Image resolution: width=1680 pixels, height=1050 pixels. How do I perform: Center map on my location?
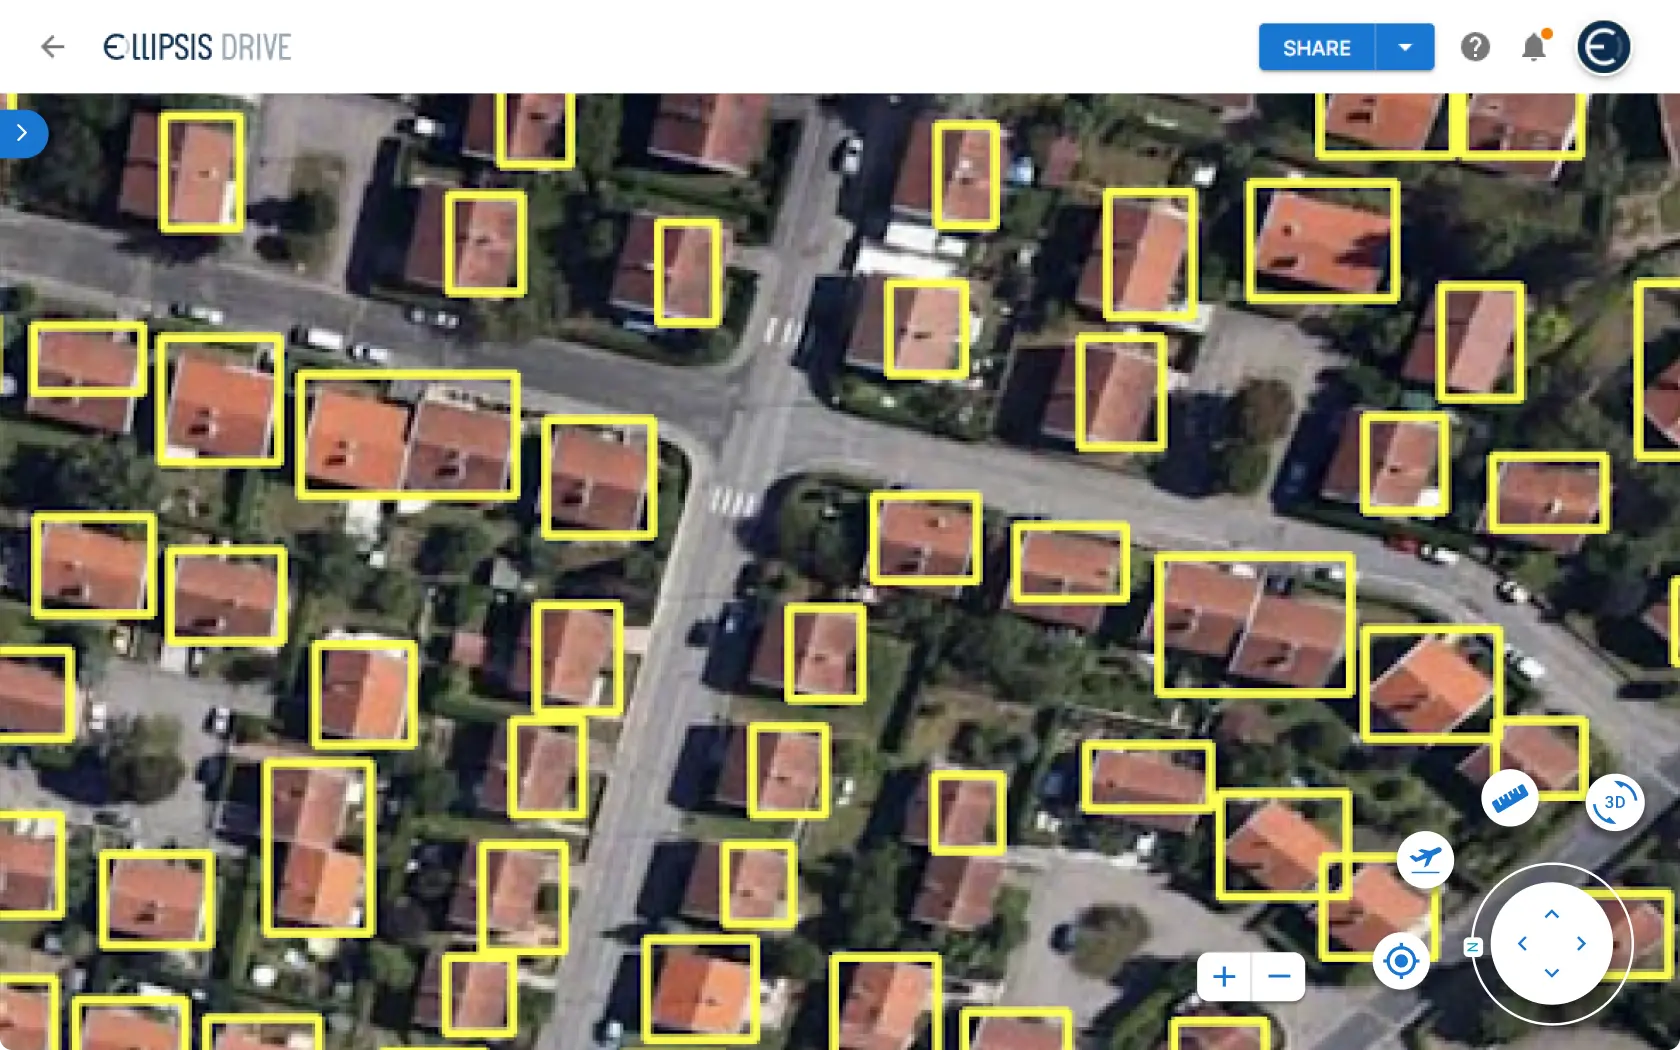(1401, 961)
